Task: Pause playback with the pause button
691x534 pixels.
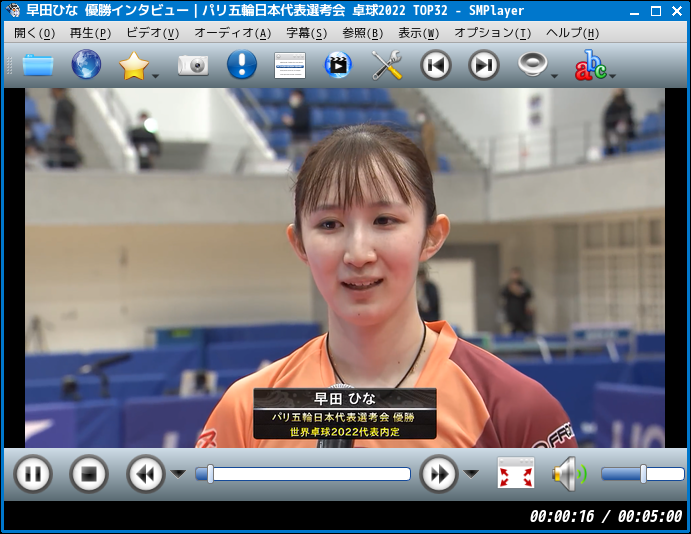Action: click(x=33, y=474)
